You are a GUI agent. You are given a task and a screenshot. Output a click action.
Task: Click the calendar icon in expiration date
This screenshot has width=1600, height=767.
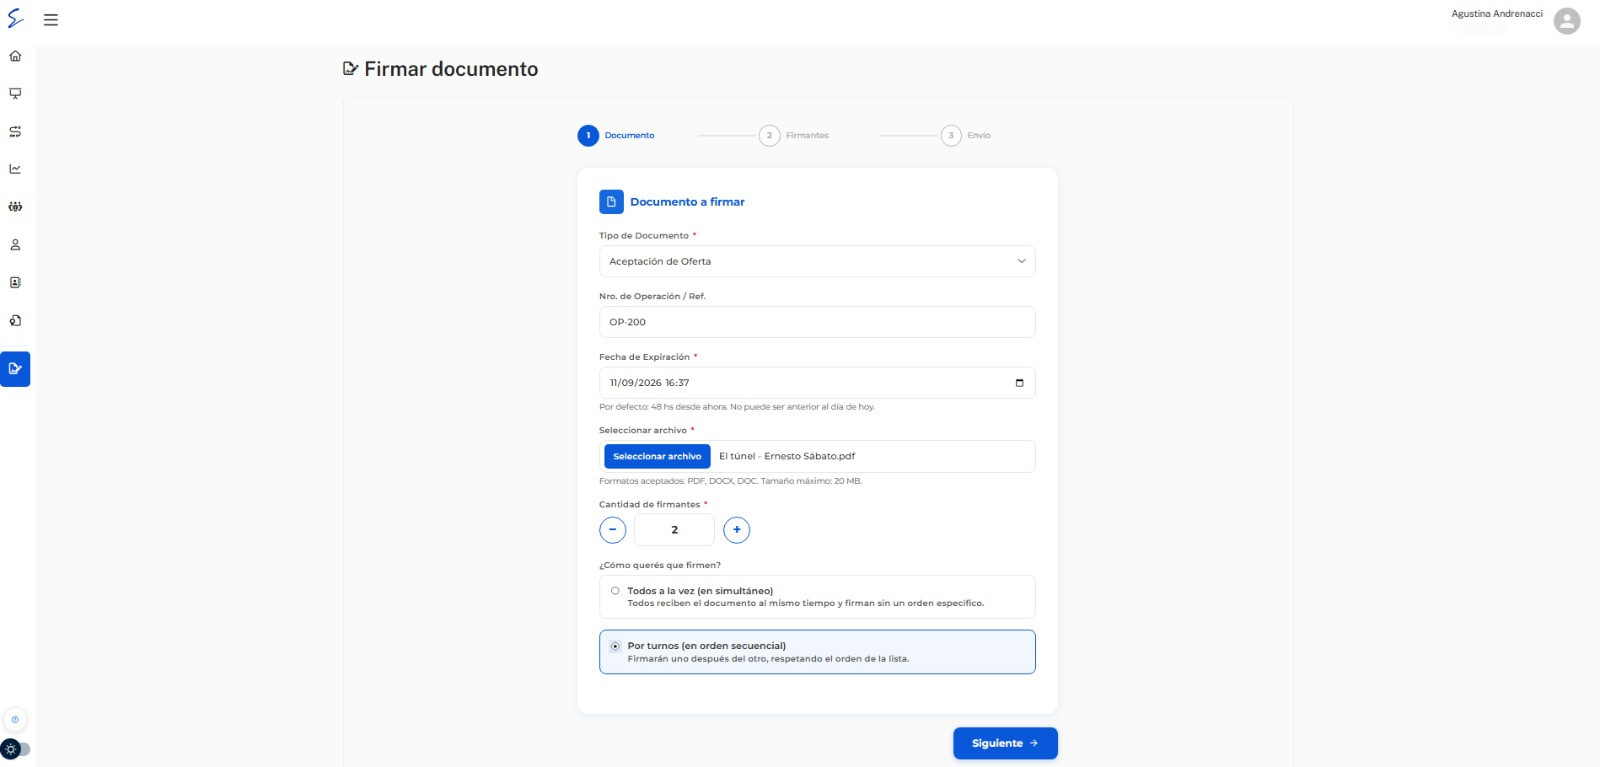tap(1019, 383)
